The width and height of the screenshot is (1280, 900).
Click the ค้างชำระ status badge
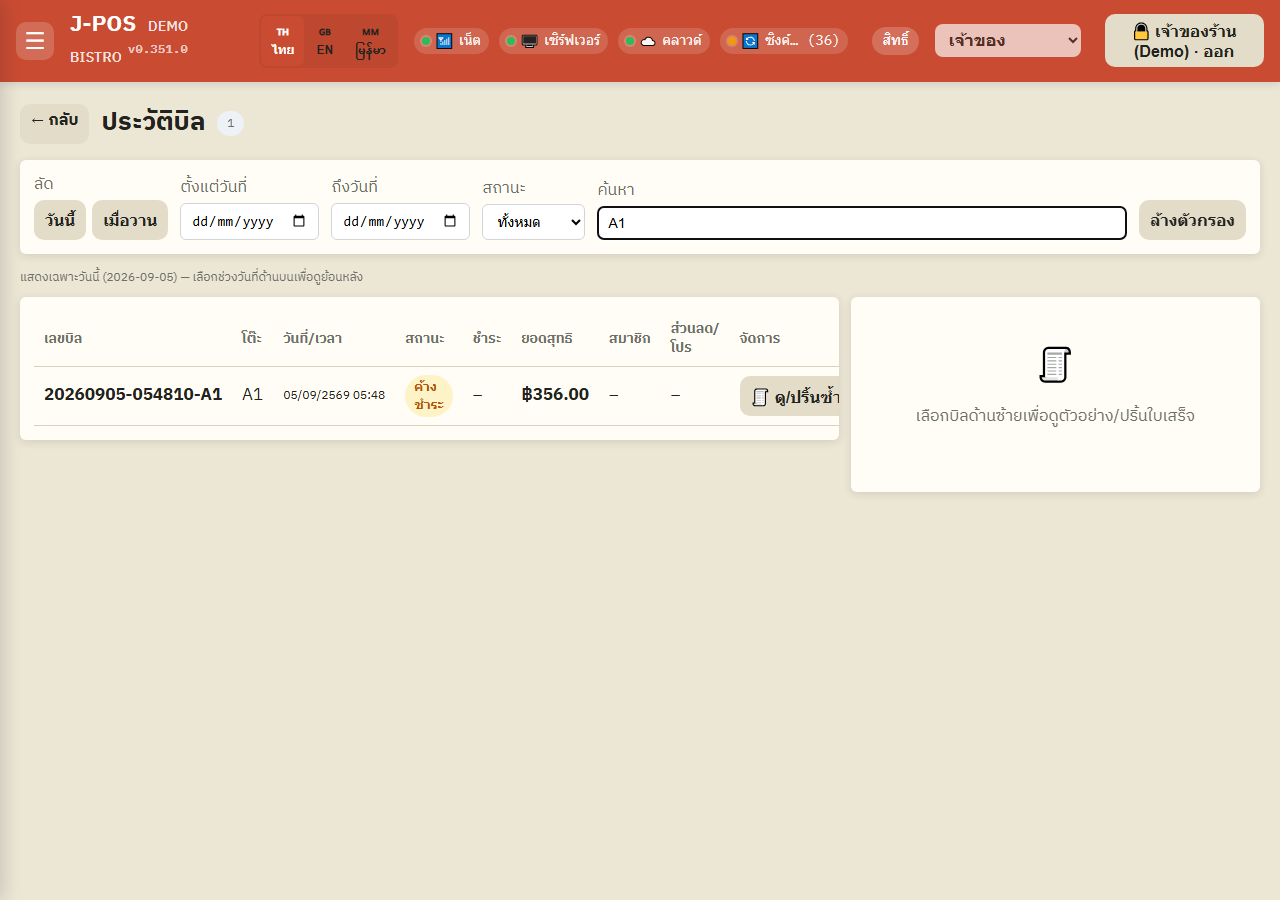(429, 396)
